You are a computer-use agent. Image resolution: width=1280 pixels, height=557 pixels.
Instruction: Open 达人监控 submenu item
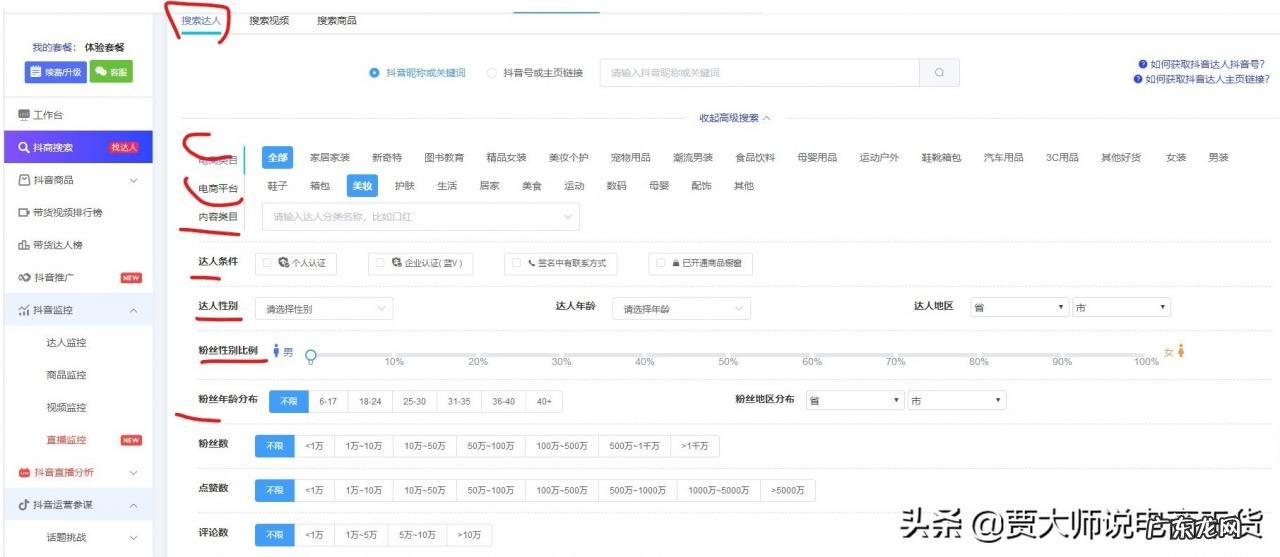(x=66, y=342)
